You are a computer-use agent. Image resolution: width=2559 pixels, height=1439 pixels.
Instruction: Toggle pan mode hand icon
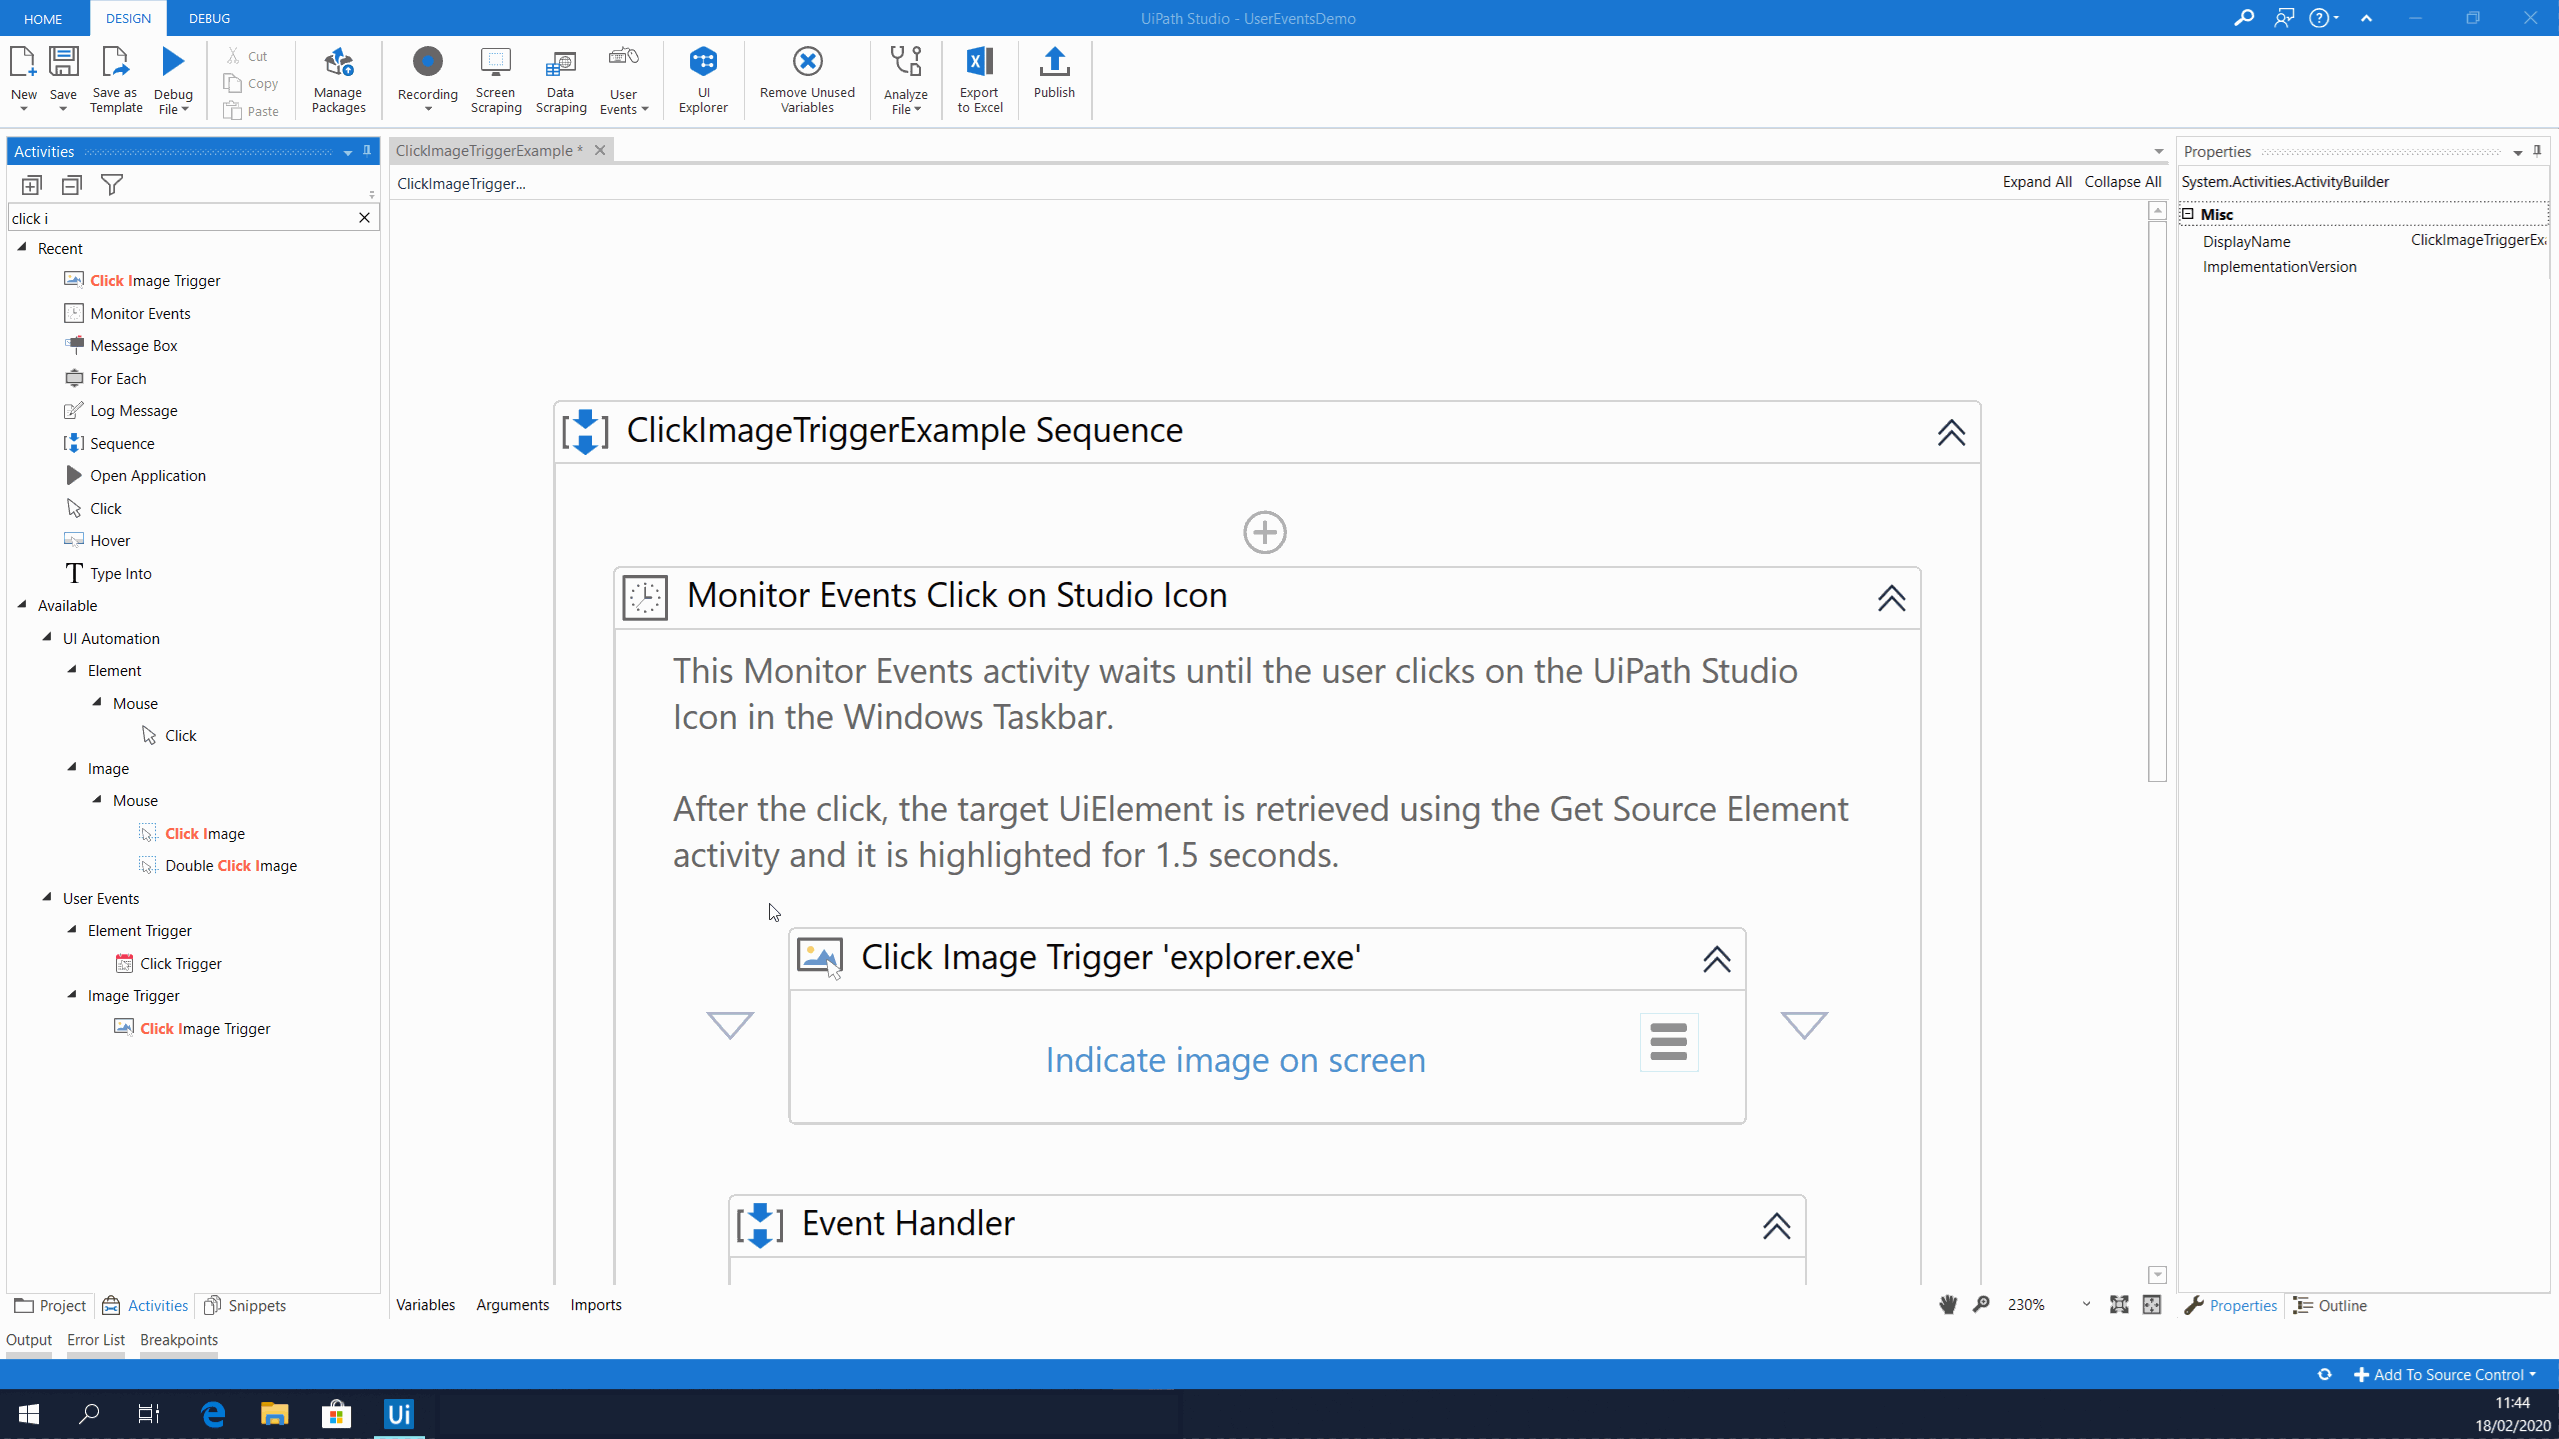[x=1947, y=1304]
